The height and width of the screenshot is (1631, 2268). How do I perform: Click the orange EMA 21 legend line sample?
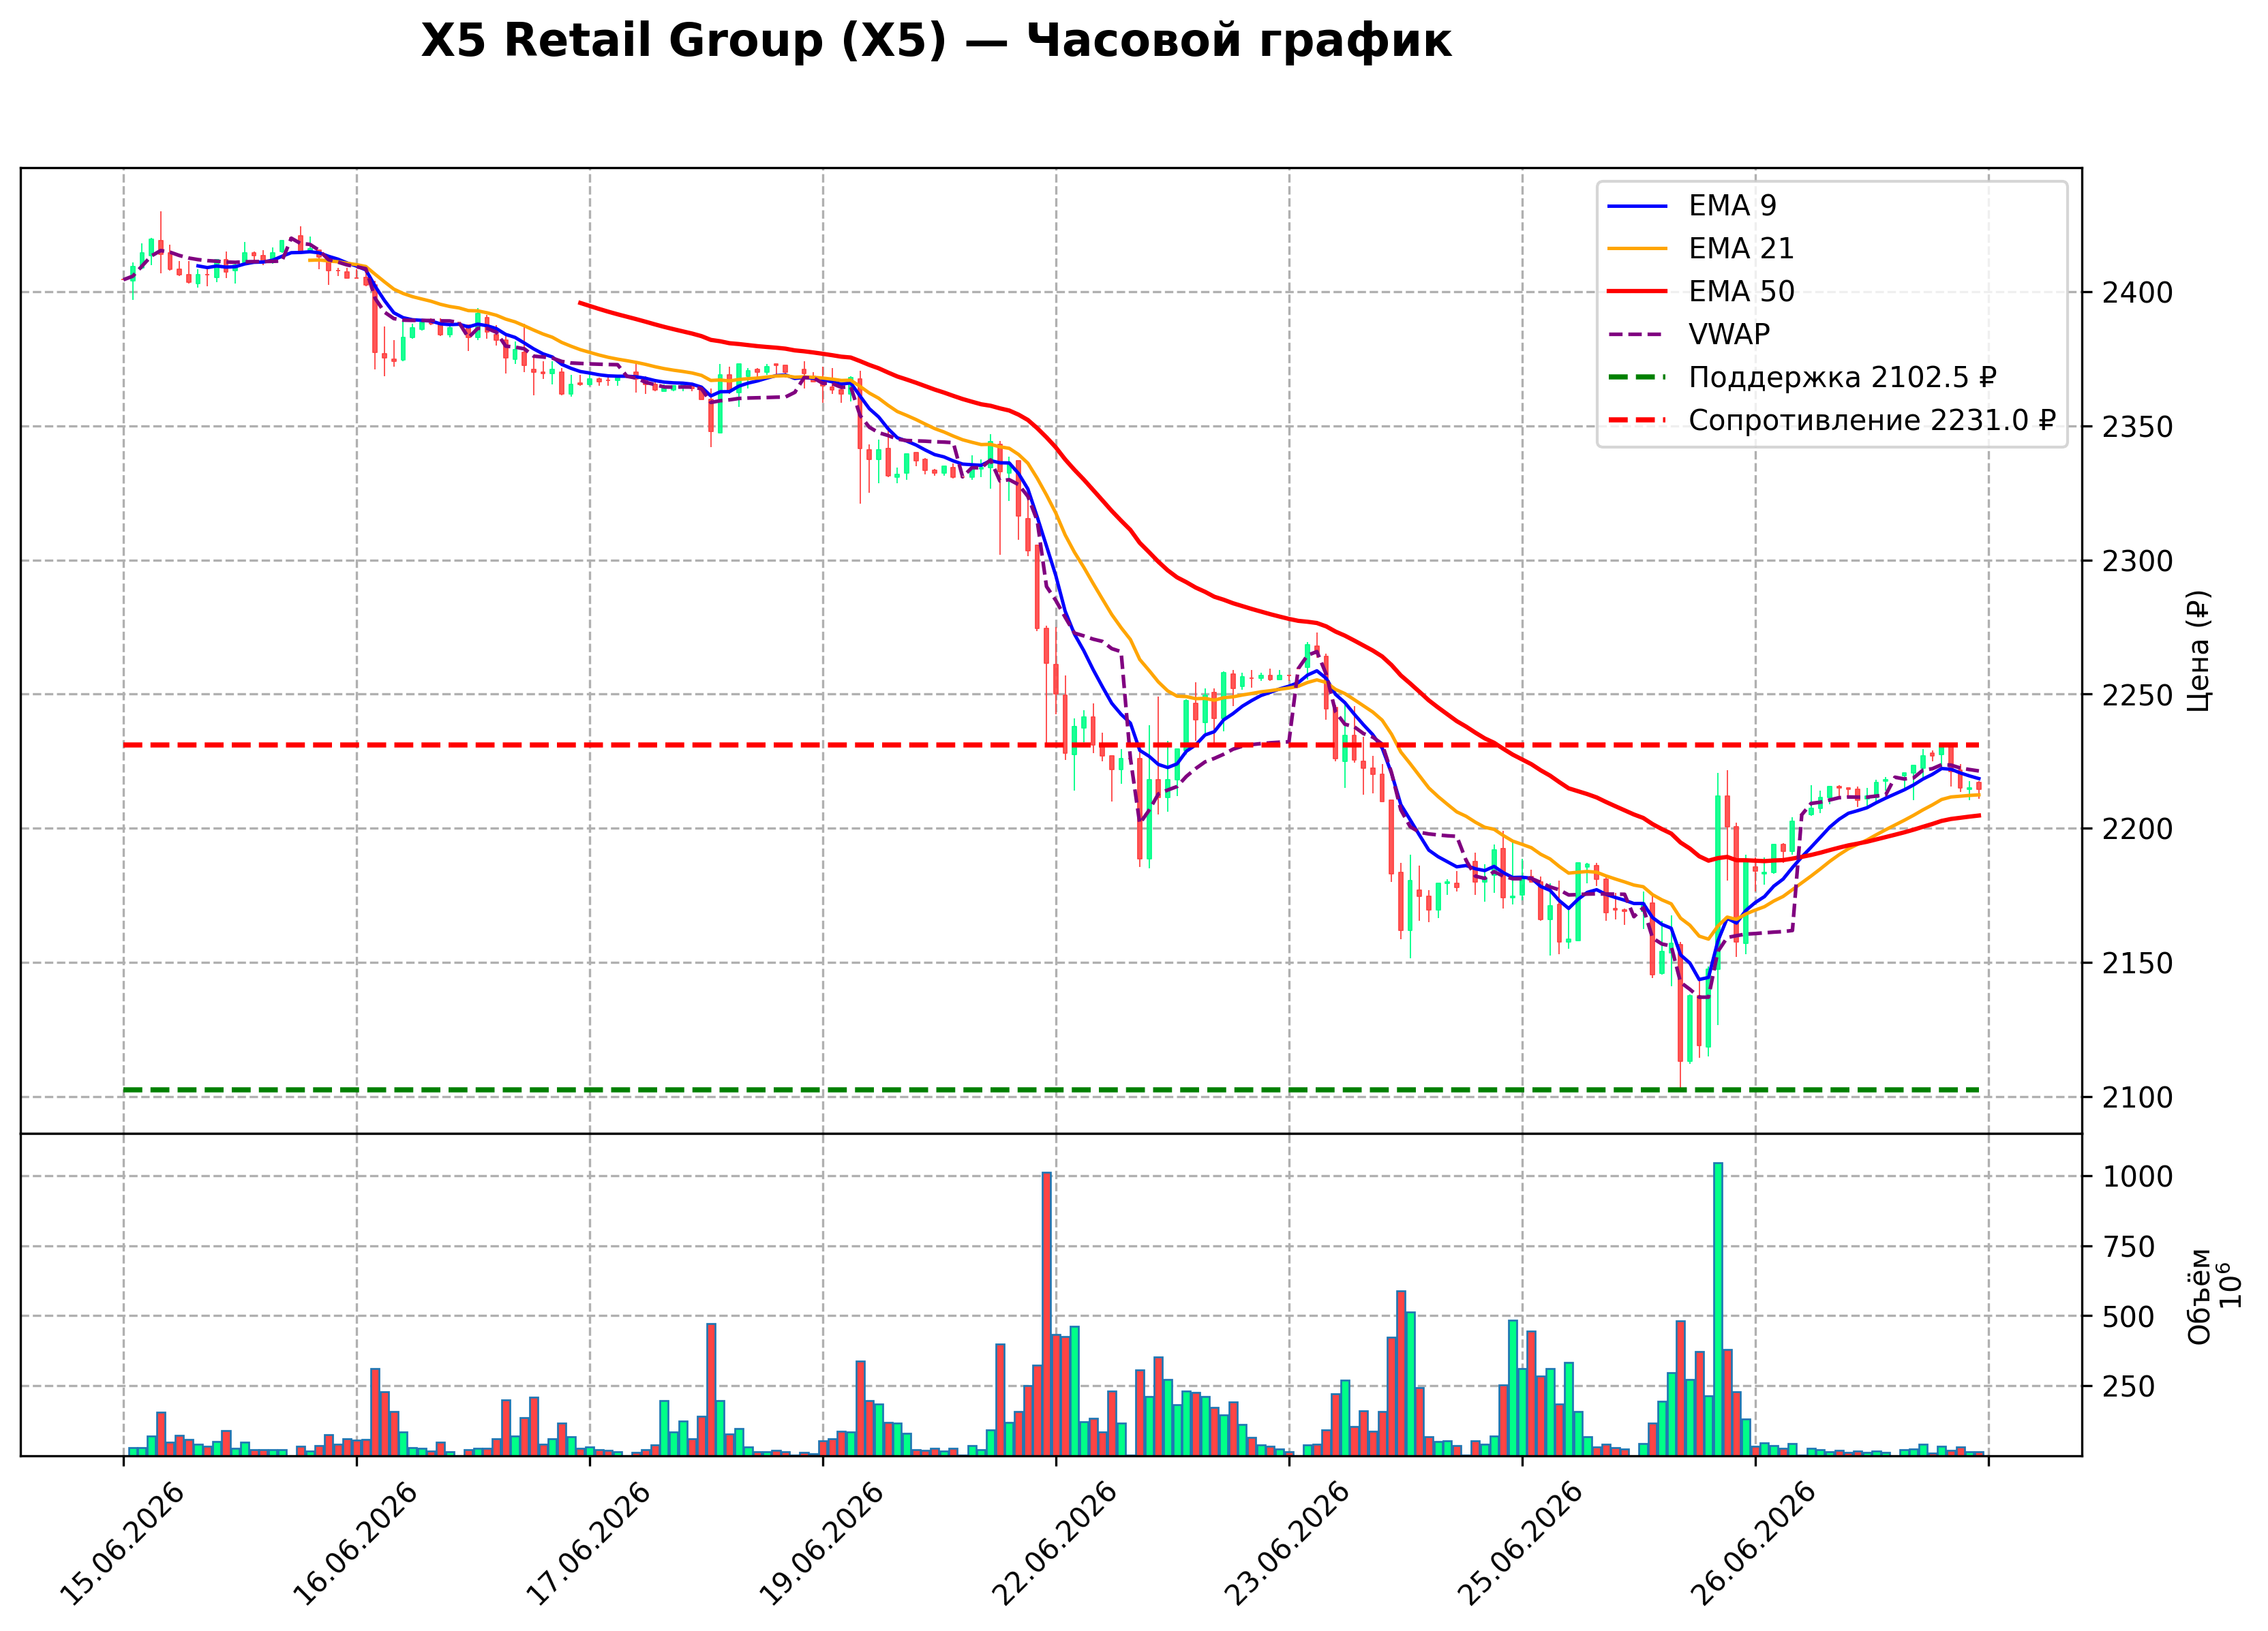[x=1637, y=249]
